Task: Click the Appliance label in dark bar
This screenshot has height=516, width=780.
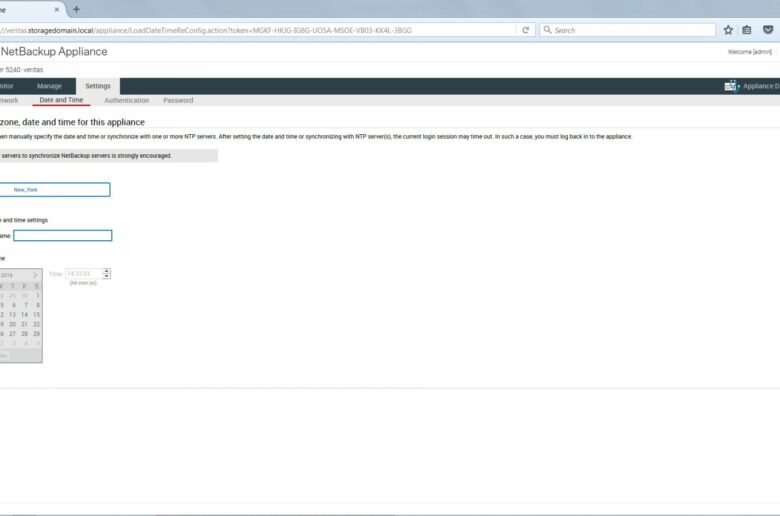Action: (761, 86)
